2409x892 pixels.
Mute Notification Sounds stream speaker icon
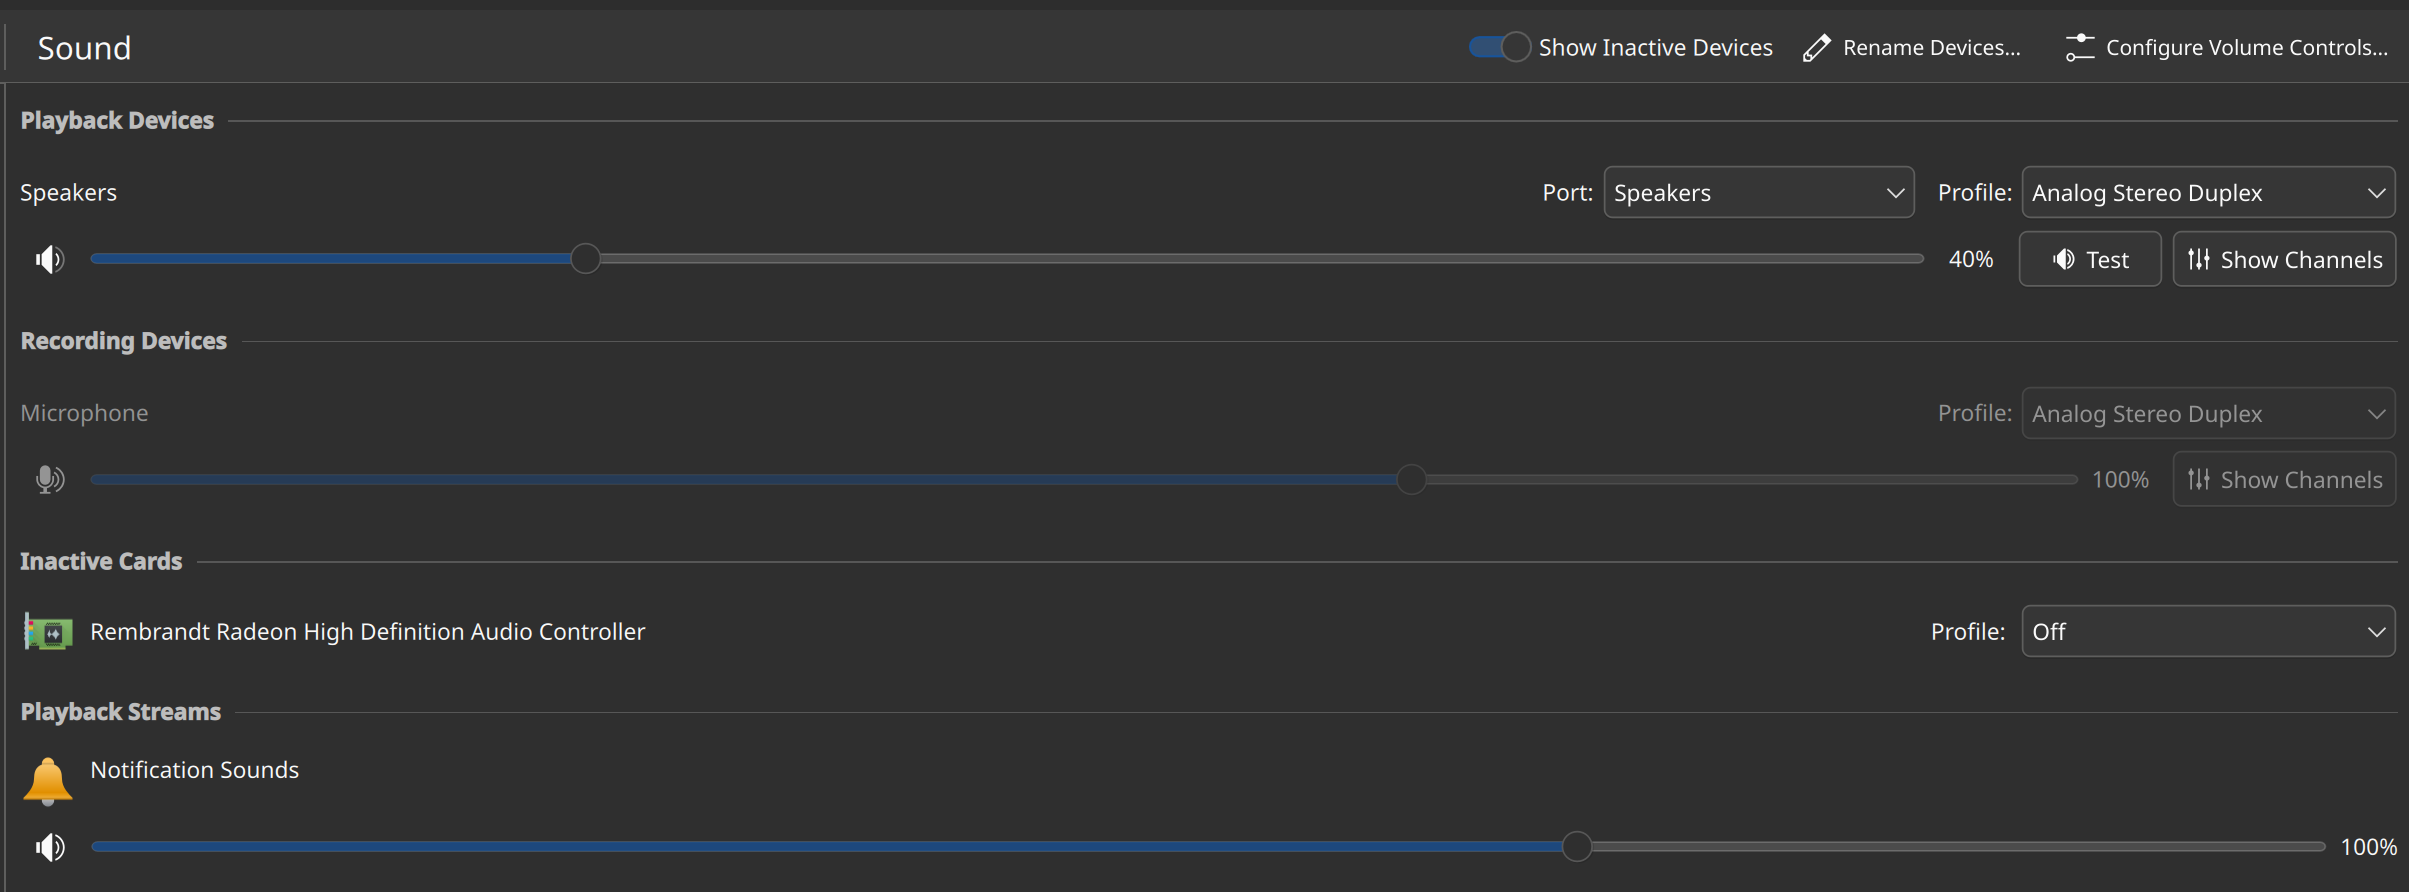click(50, 847)
